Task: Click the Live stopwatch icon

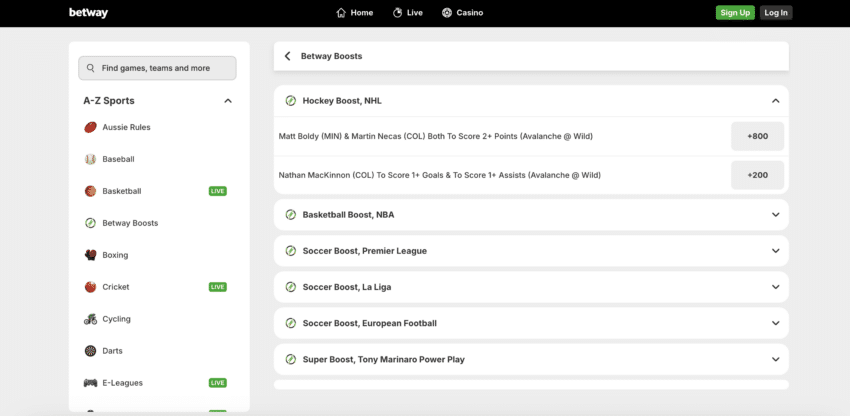Action: [x=397, y=12]
